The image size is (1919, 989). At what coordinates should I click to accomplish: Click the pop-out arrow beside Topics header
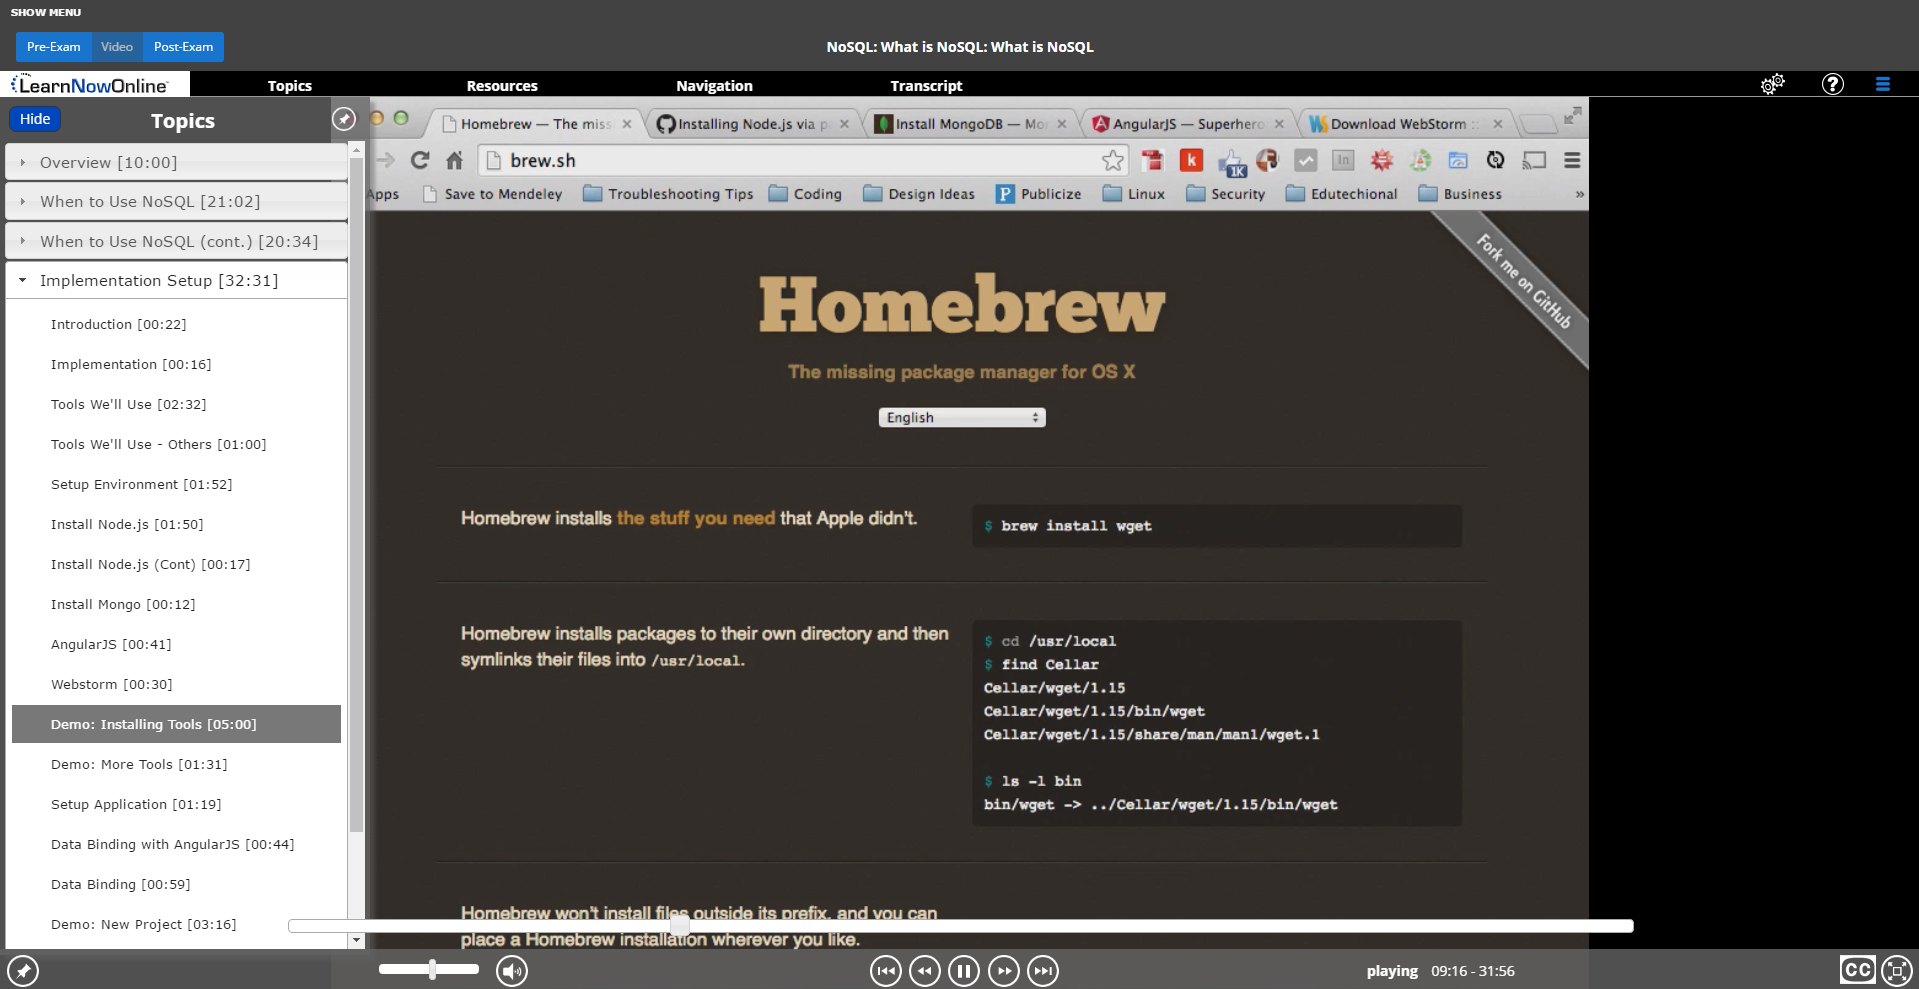pos(344,119)
